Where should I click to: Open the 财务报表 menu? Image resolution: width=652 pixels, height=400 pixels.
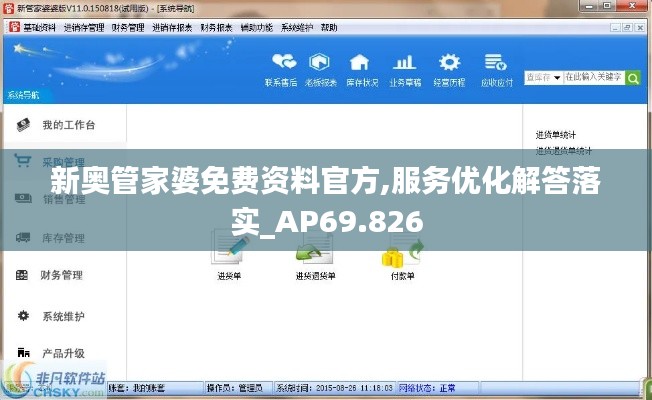(216, 28)
